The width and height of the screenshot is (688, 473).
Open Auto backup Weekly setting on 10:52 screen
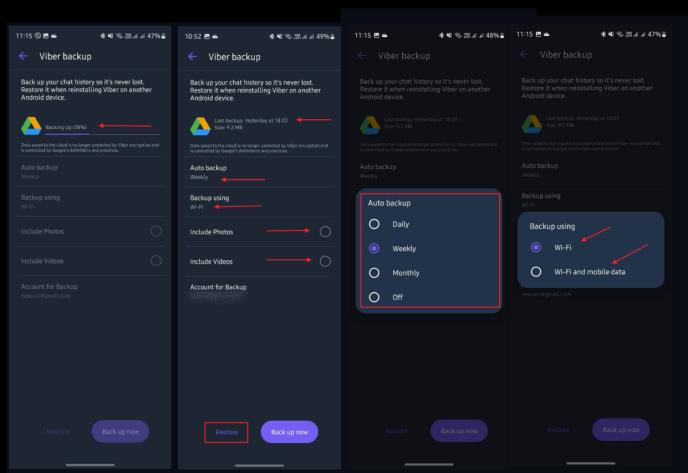click(x=260, y=172)
